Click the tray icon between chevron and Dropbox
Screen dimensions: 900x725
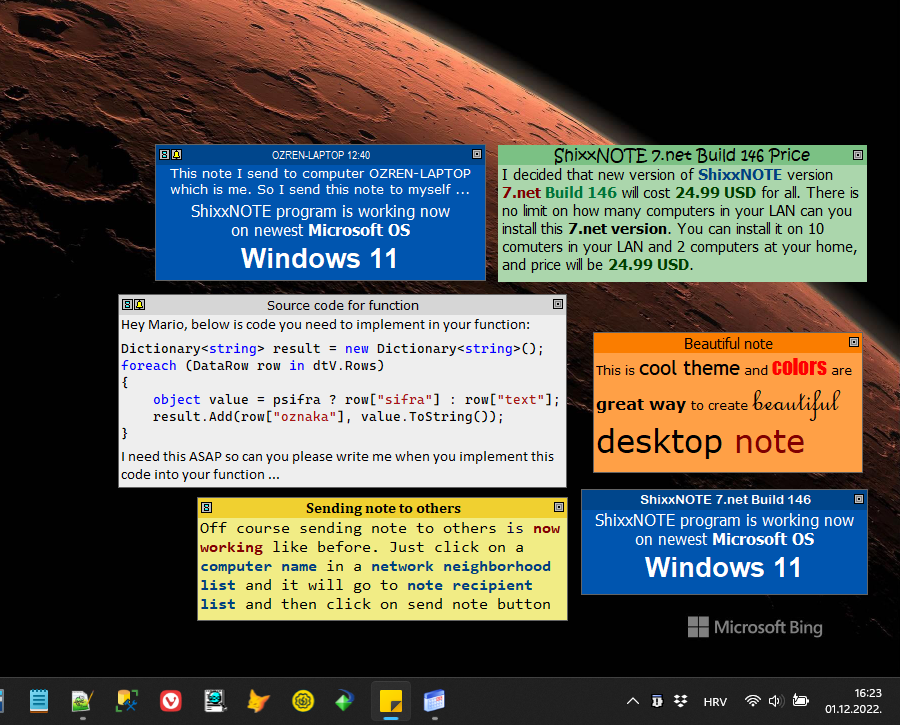point(657,701)
